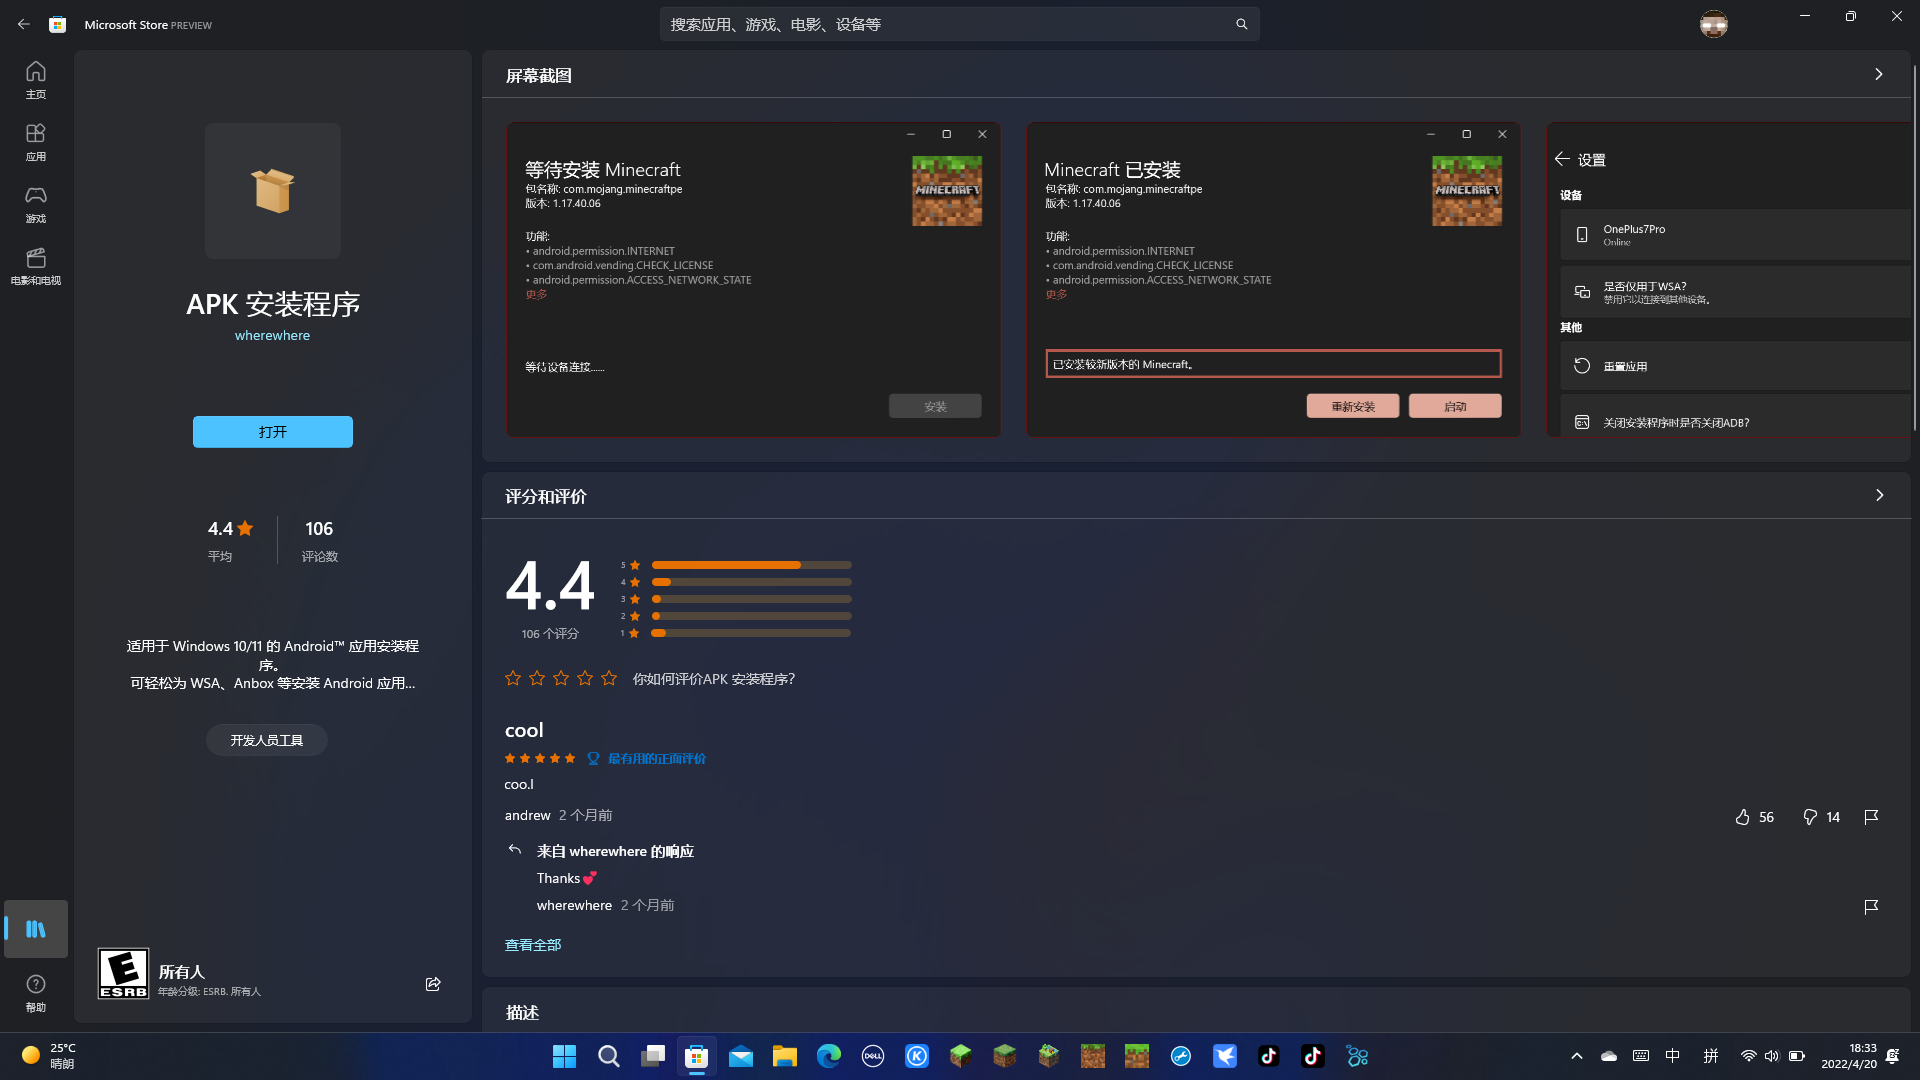Image resolution: width=1920 pixels, height=1080 pixels.
Task: Open the first Minecraft waiting-install screenshot
Action: [754, 279]
